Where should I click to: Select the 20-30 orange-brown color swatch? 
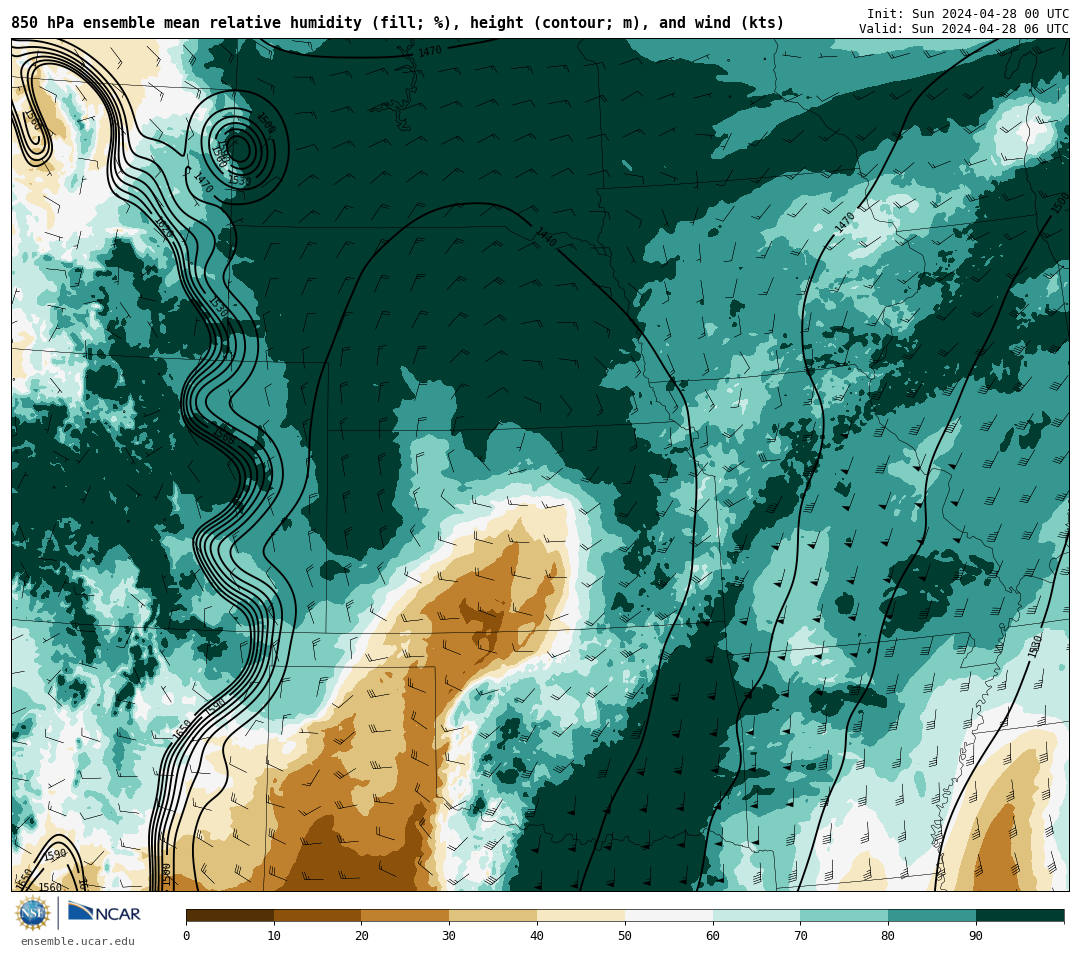(406, 915)
